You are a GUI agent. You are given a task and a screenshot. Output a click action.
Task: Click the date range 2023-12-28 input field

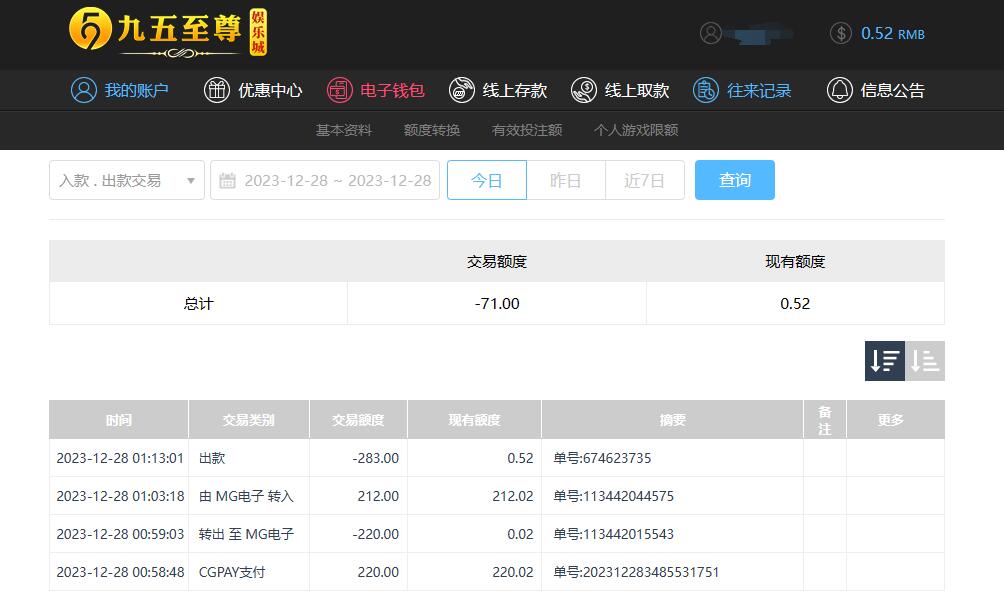coord(325,180)
